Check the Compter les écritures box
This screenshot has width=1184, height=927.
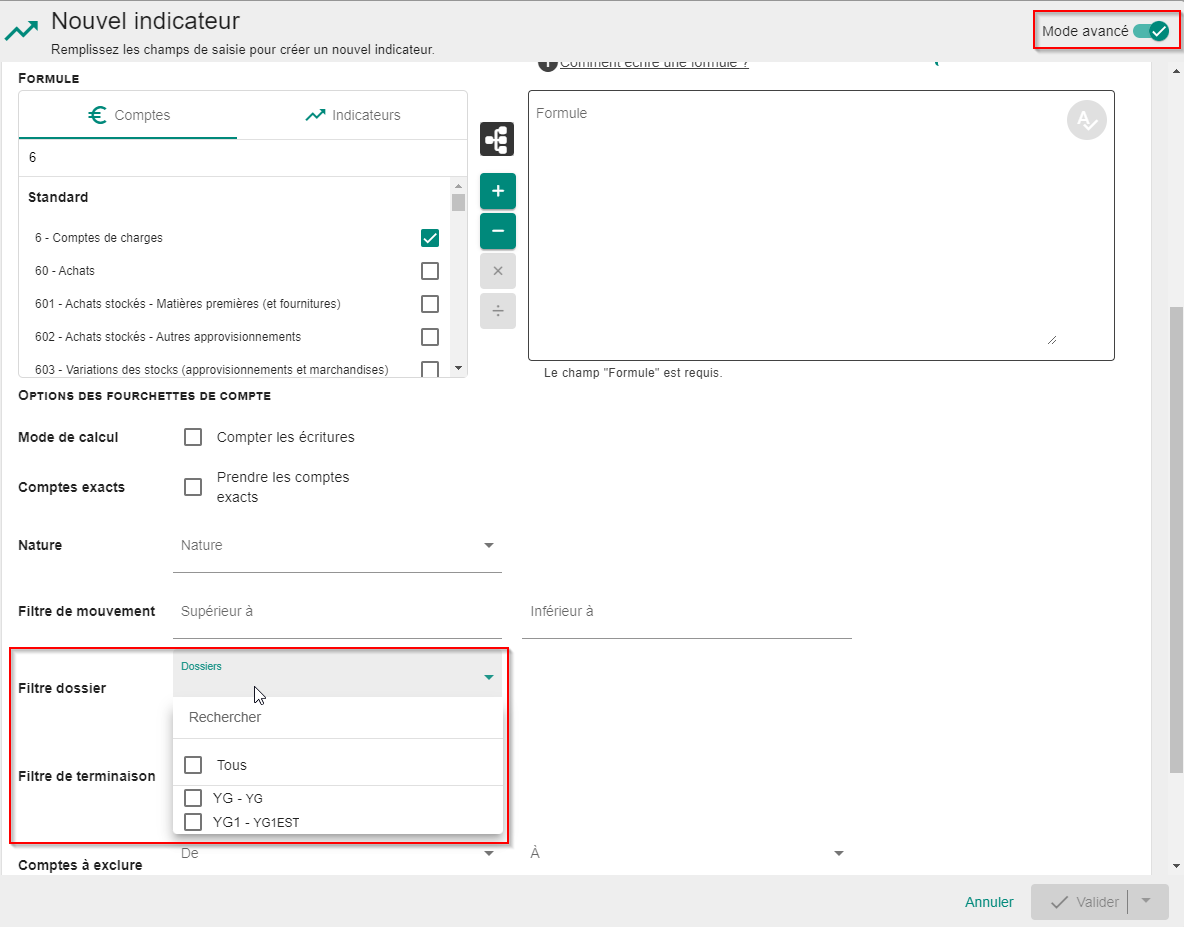click(193, 437)
